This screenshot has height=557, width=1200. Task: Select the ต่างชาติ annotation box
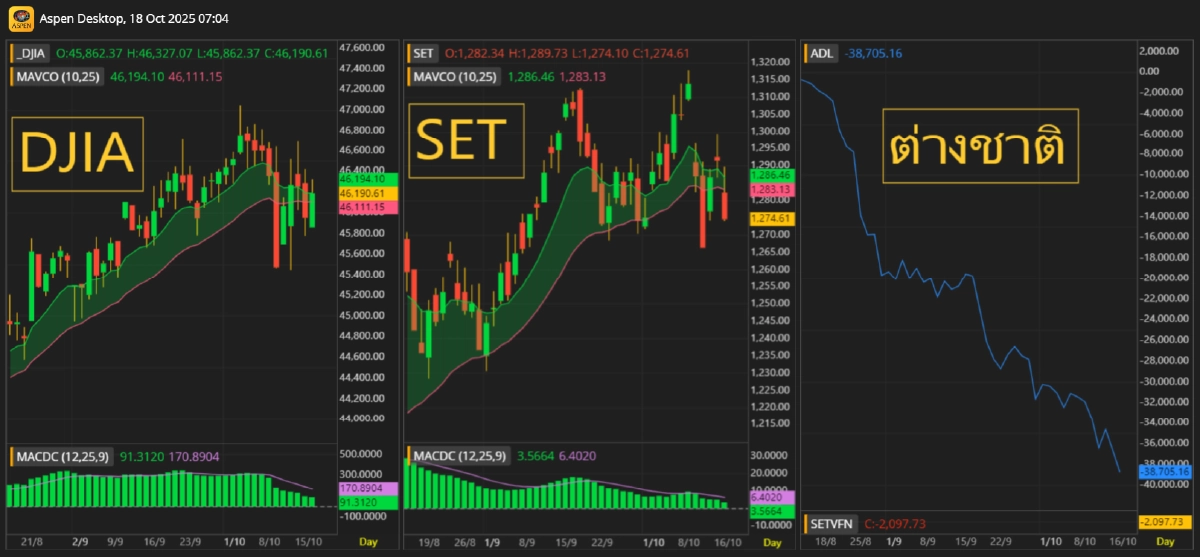(980, 147)
